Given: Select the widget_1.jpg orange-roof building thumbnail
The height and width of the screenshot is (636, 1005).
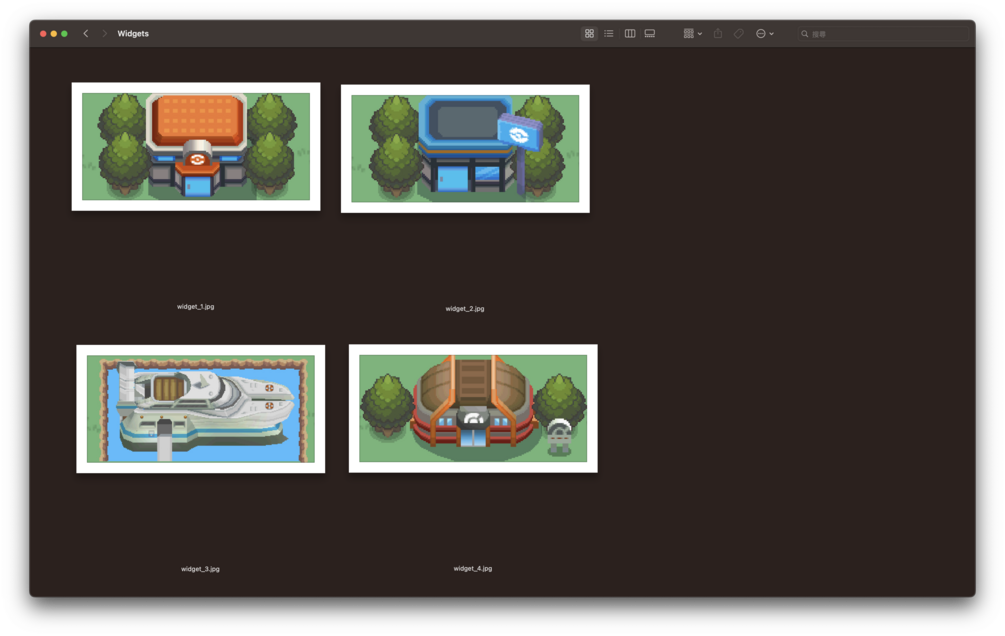Looking at the screenshot, I should pos(196,146).
